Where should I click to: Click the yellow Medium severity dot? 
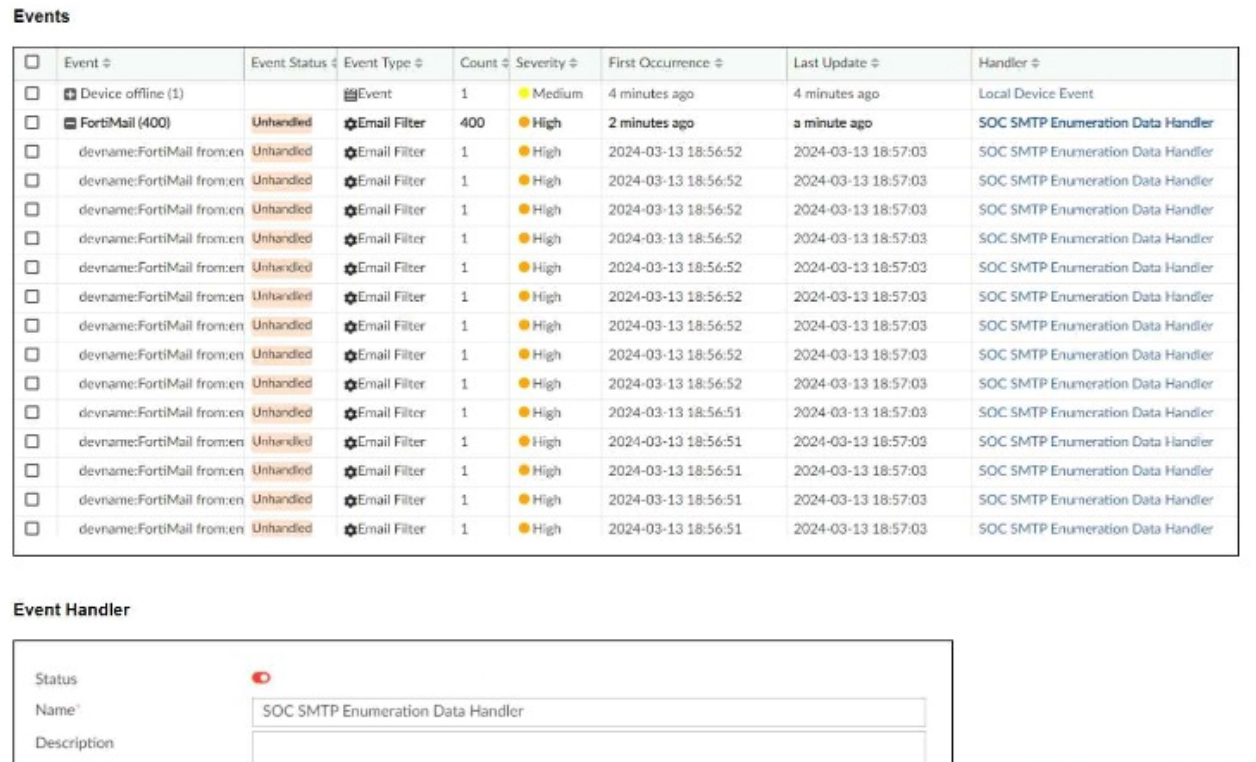[x=523, y=94]
